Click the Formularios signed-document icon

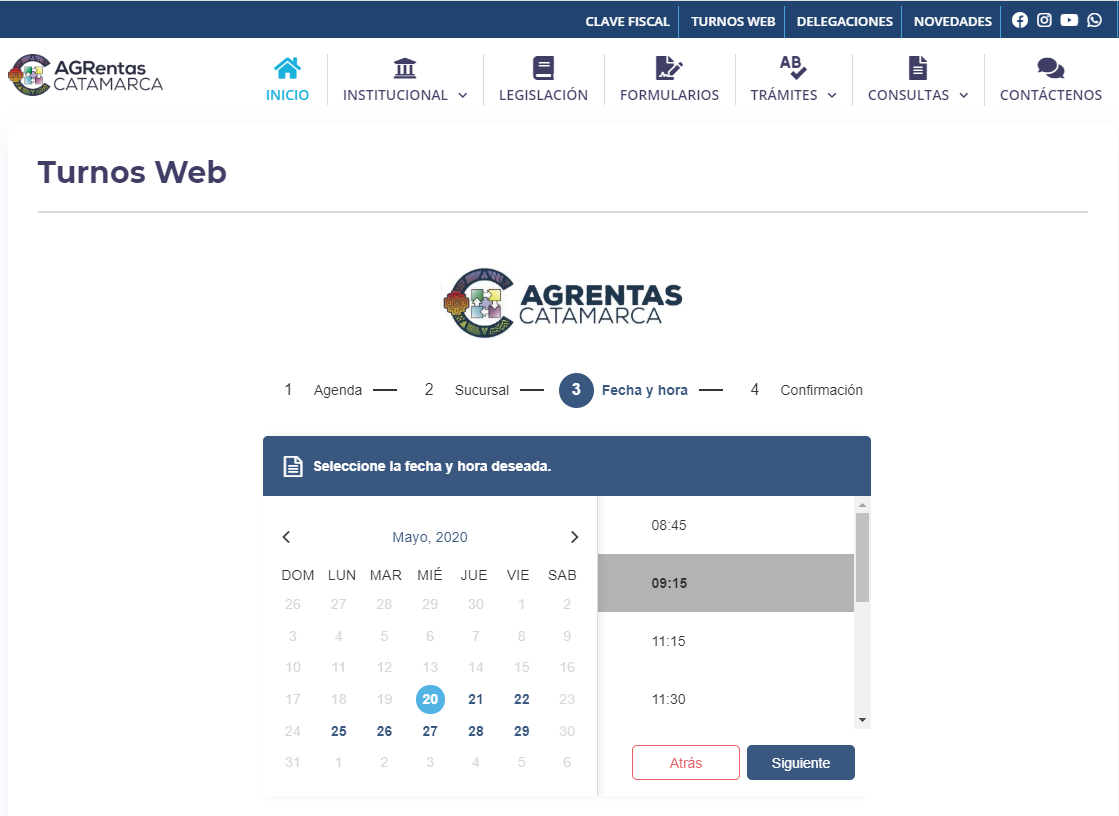click(x=669, y=68)
